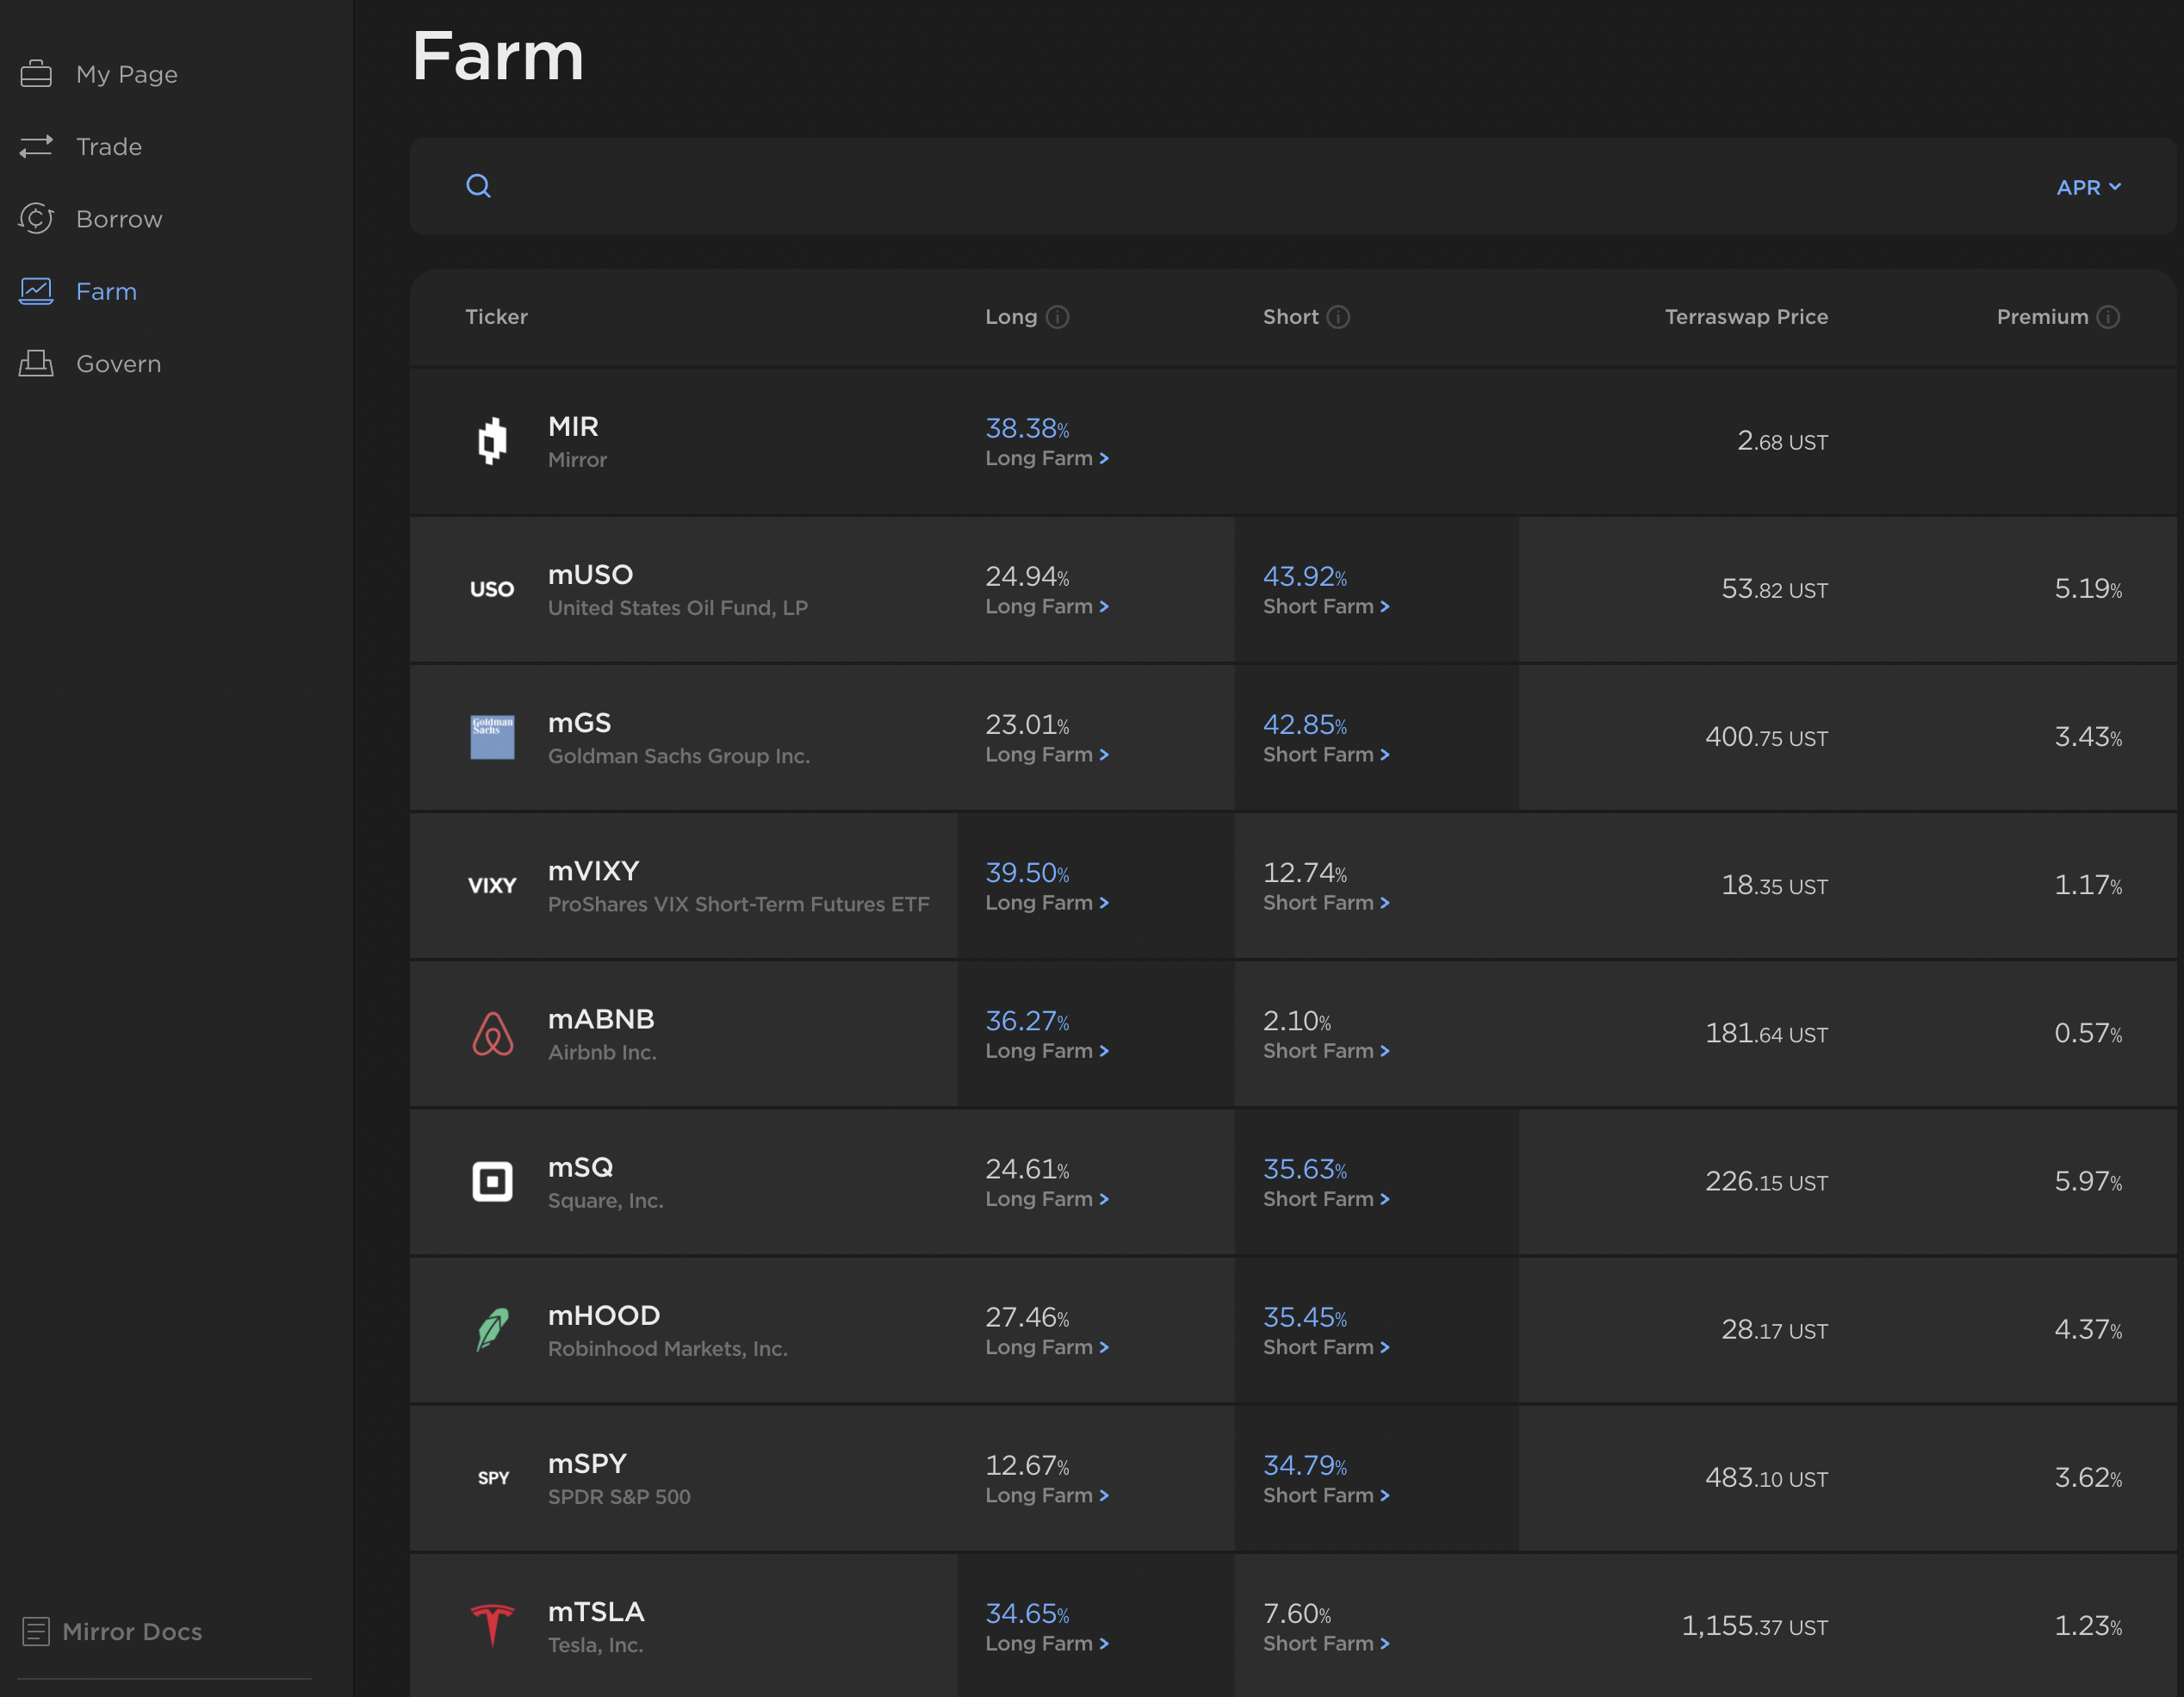Open the mVIXY Long Farm link
2184x1697 pixels.
click(x=1046, y=902)
